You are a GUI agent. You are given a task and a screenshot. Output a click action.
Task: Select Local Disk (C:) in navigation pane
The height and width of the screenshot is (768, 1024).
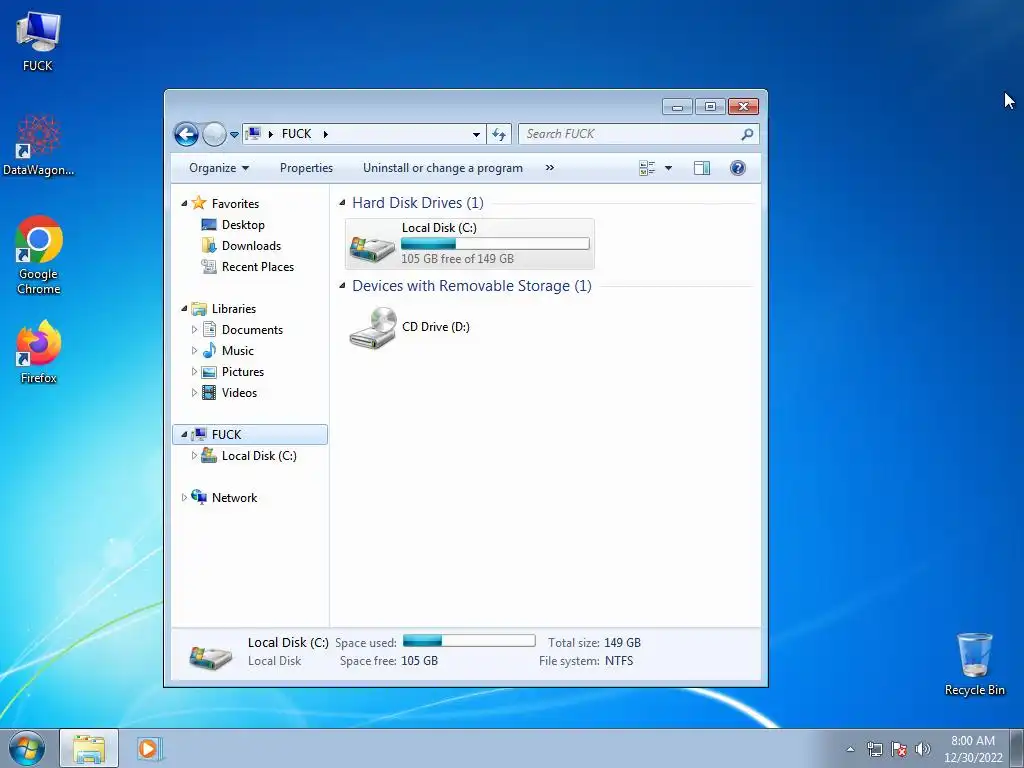(259, 456)
